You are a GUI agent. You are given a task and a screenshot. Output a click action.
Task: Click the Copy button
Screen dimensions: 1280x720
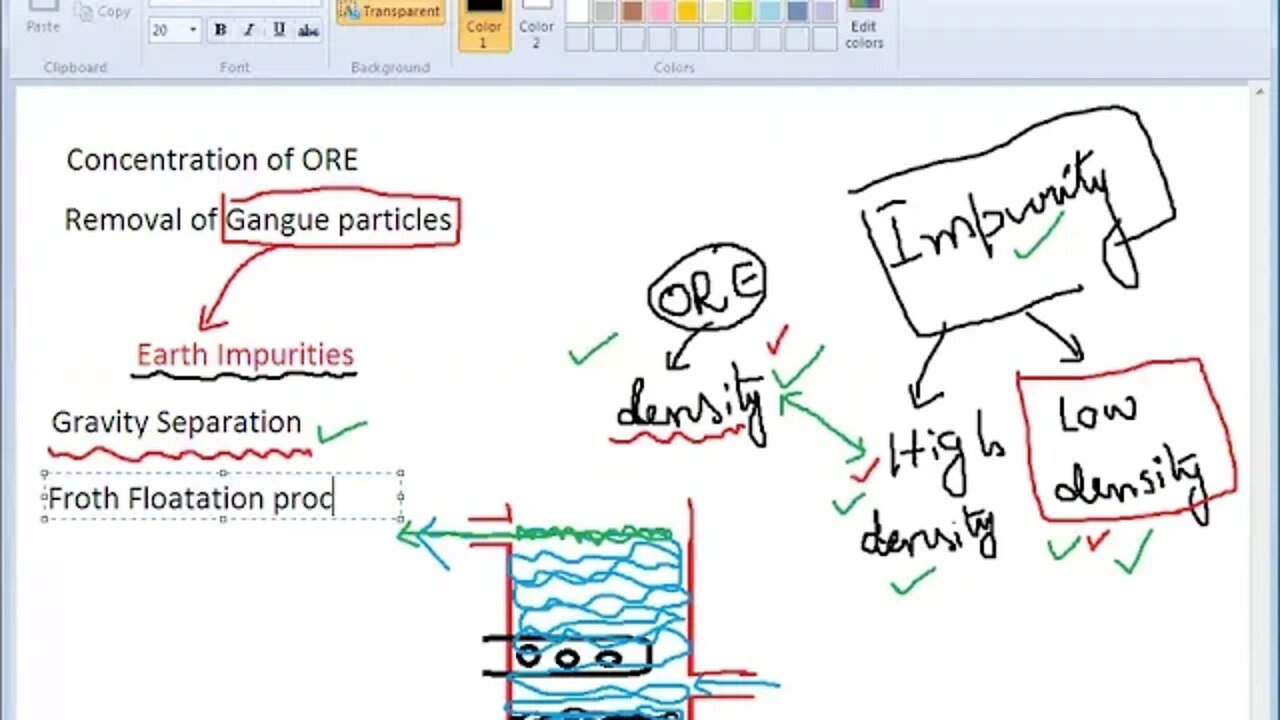[x=103, y=11]
